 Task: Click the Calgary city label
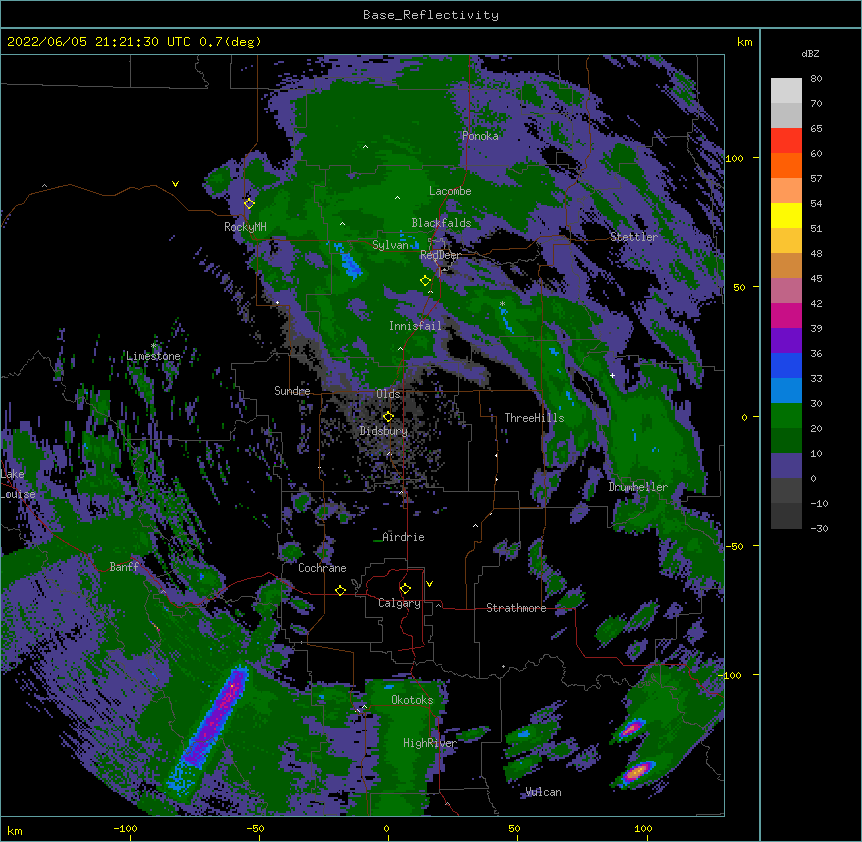(399, 603)
